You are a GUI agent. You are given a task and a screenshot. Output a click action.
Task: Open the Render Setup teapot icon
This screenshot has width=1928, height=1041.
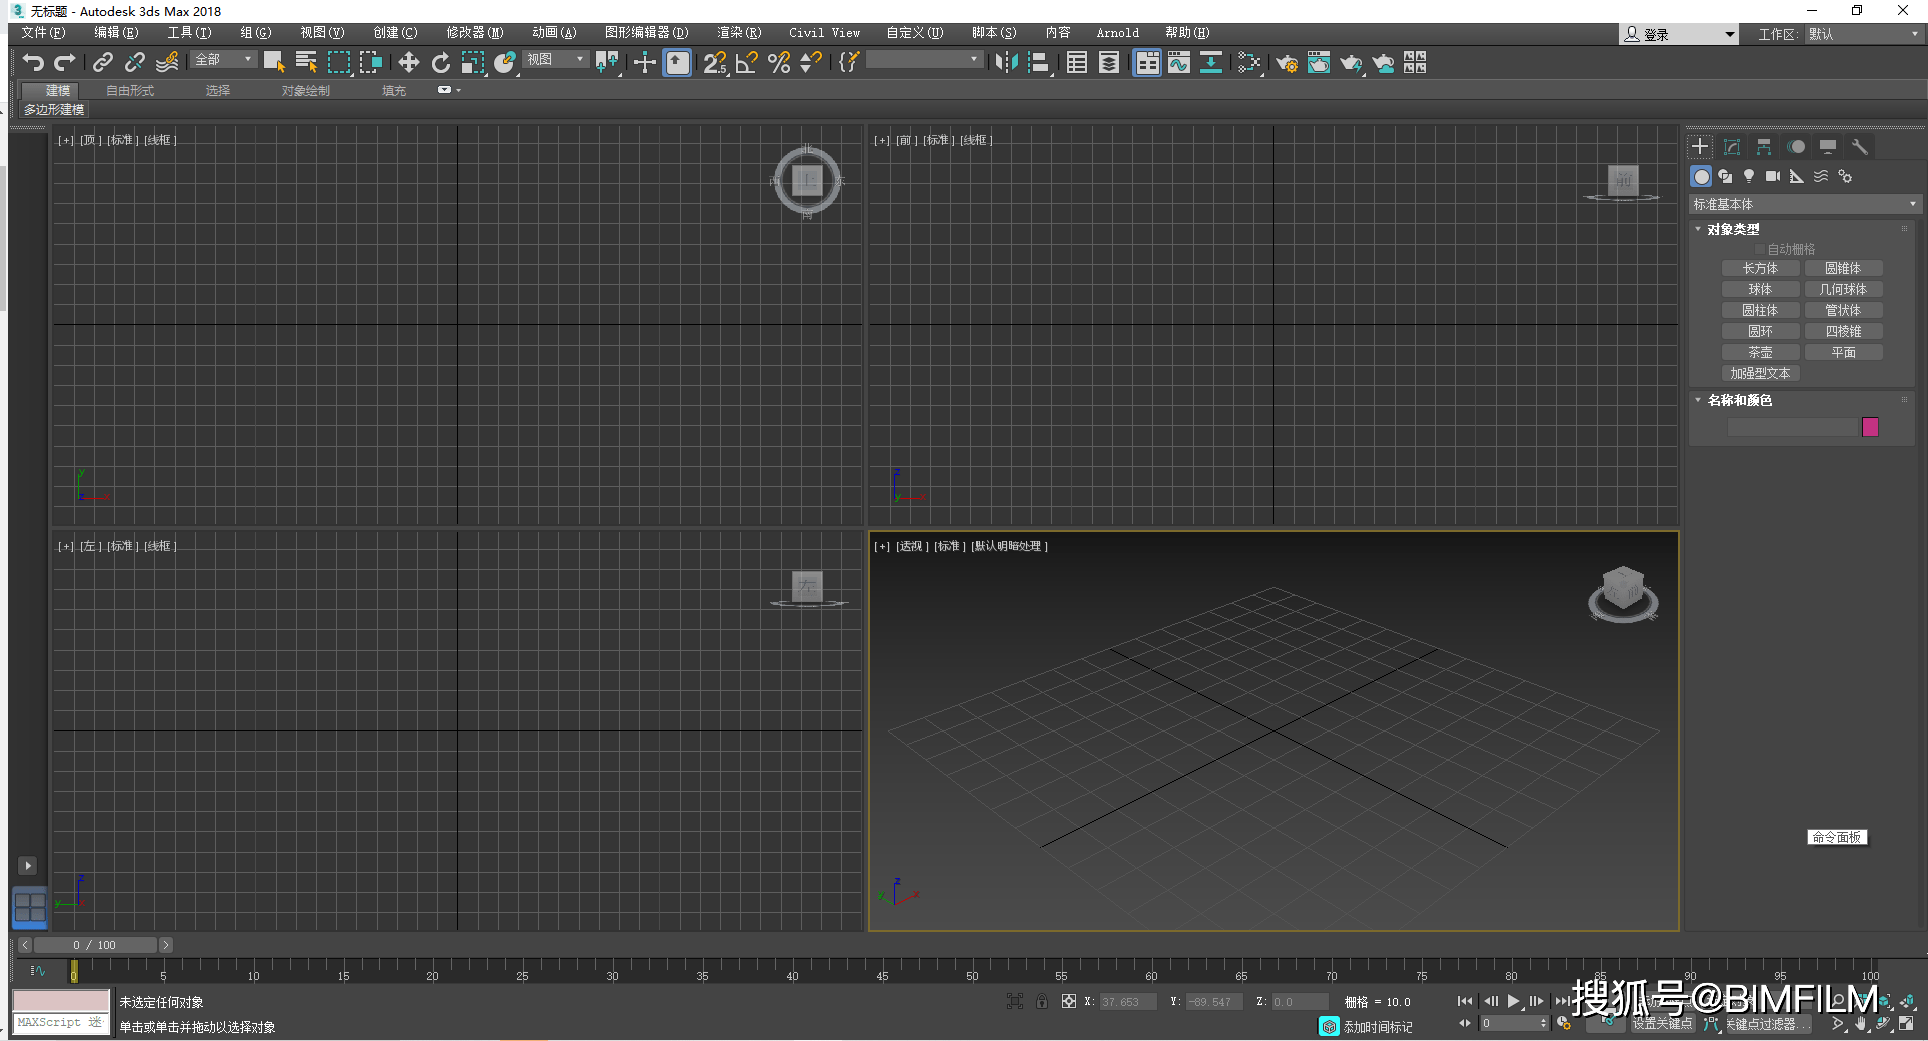pyautogui.click(x=1286, y=63)
